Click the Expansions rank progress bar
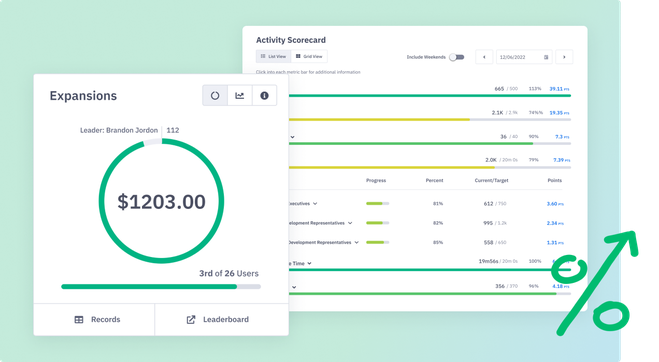 pyautogui.click(x=161, y=287)
